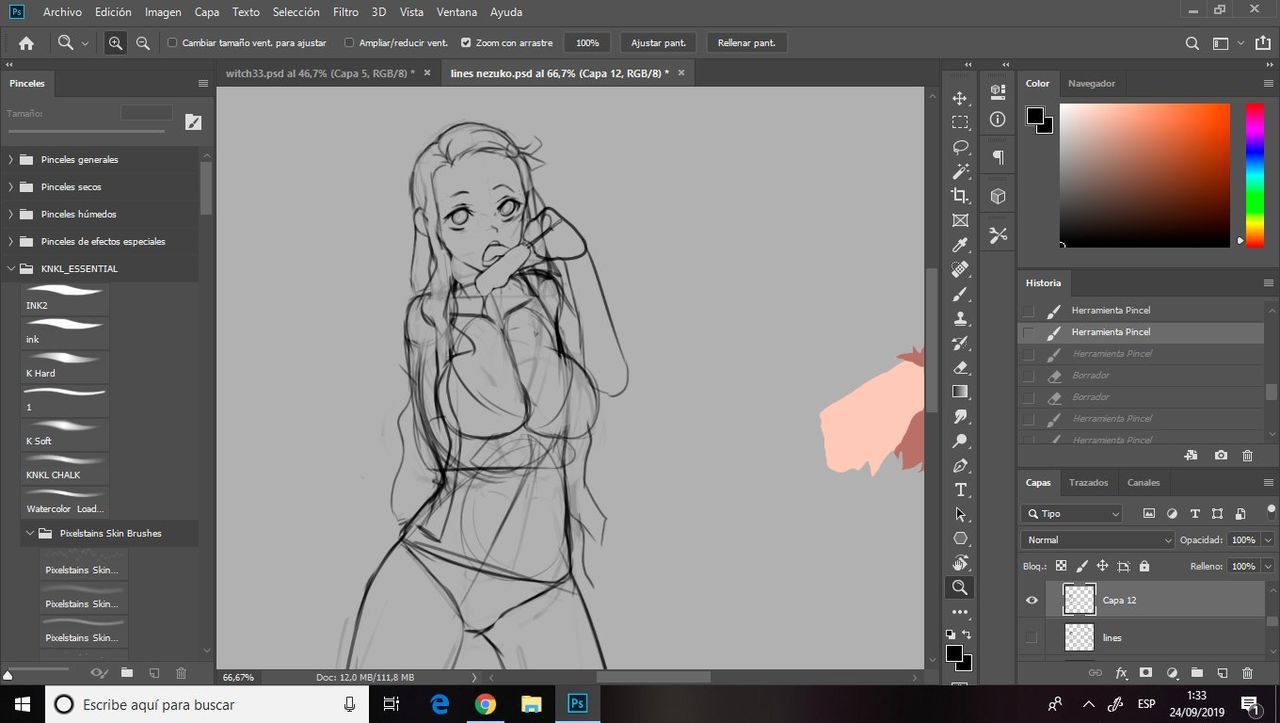Collapse KNKL_ESSENTIAL brush folder
1280x723 pixels.
click(x=11, y=268)
